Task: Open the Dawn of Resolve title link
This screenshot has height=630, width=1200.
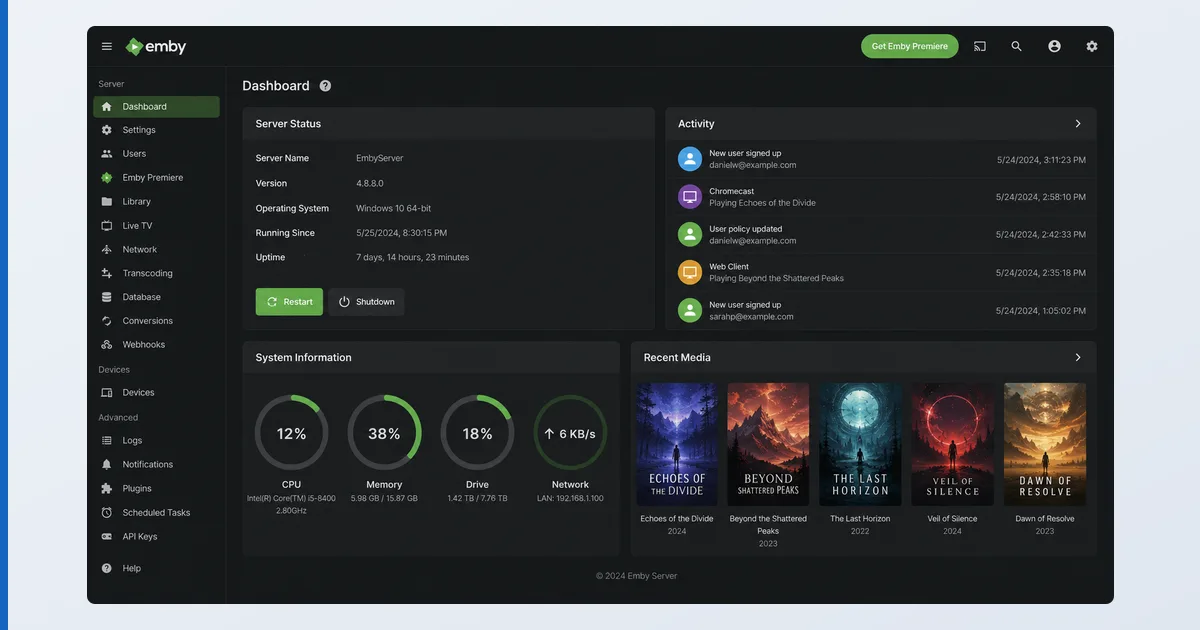Action: [1045, 519]
